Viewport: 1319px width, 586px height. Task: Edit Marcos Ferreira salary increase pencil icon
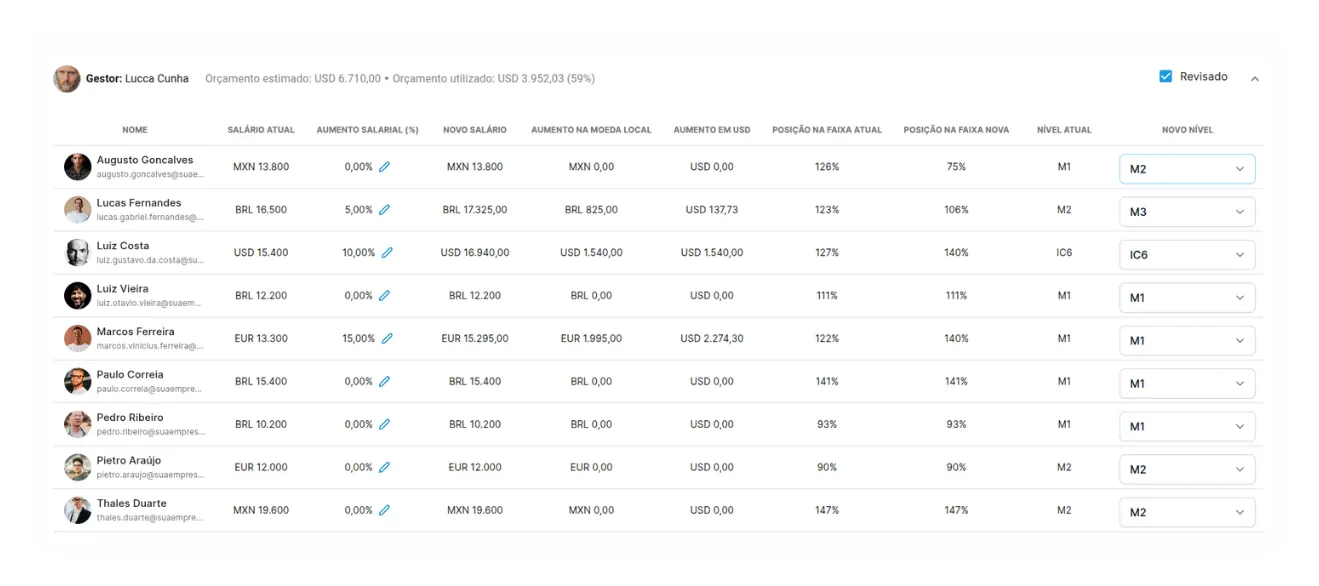click(387, 339)
